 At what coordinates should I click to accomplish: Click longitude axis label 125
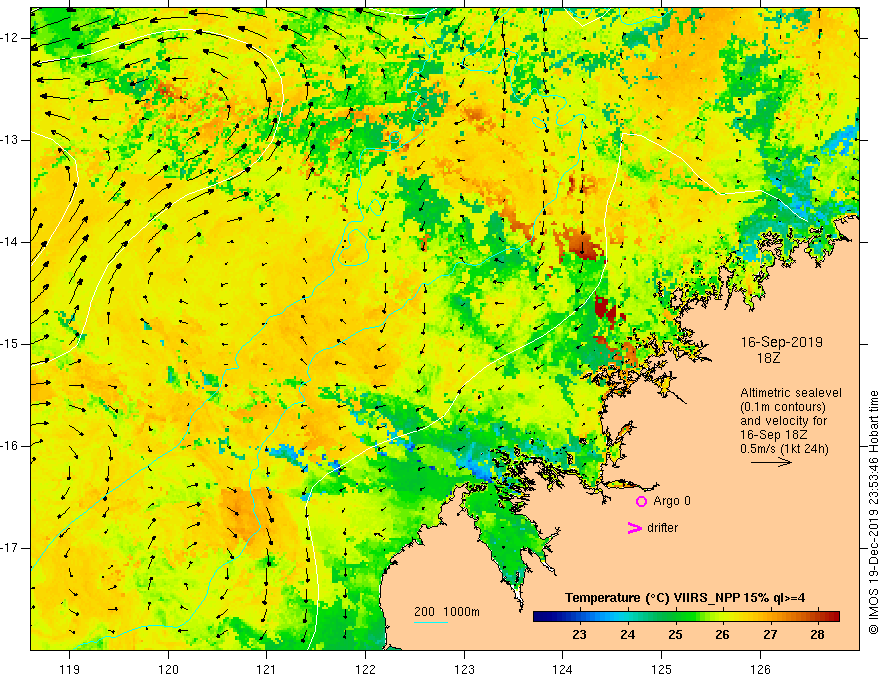coord(662,669)
